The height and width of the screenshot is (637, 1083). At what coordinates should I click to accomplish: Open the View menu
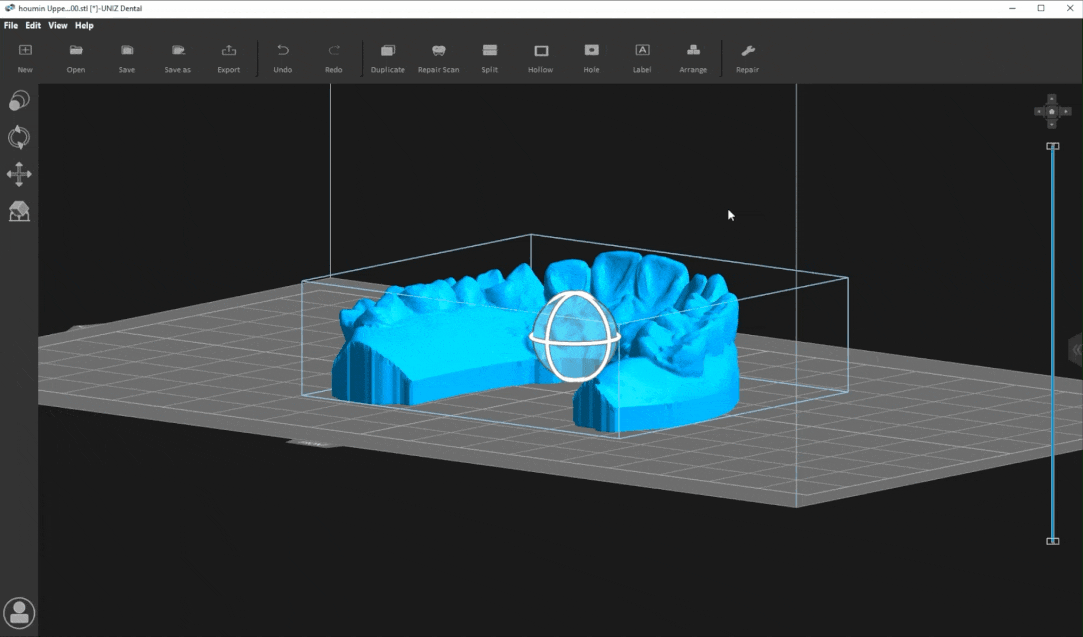[x=58, y=25]
